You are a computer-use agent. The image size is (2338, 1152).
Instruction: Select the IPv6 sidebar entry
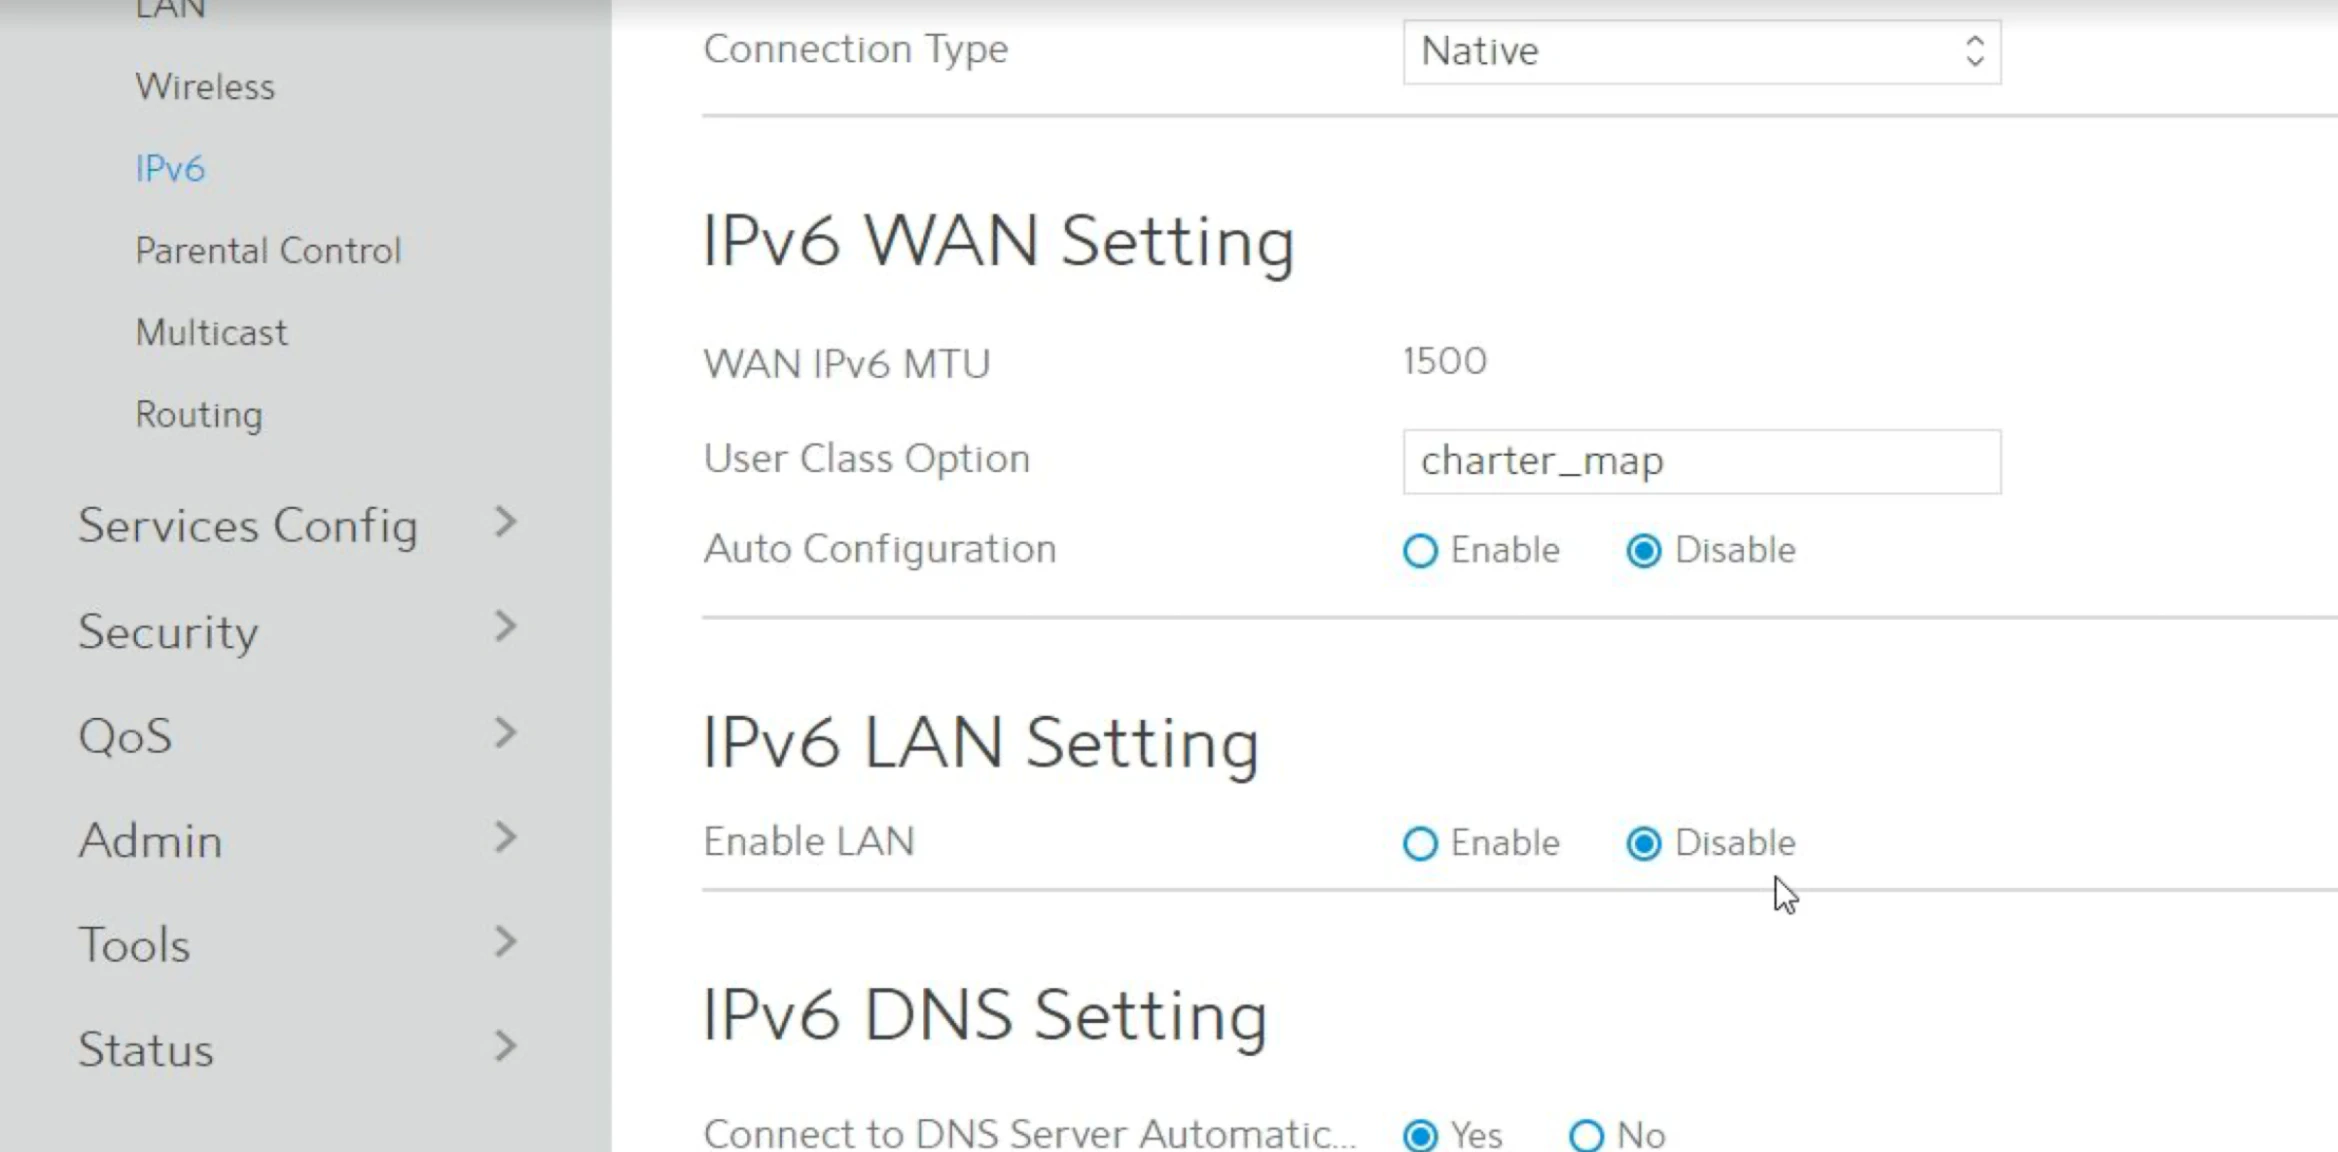click(x=170, y=167)
